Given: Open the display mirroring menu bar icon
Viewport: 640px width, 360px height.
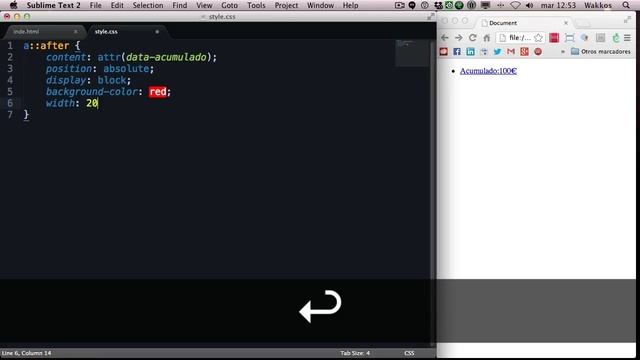Looking at the screenshot, I should pyautogui.click(x=485, y=5).
